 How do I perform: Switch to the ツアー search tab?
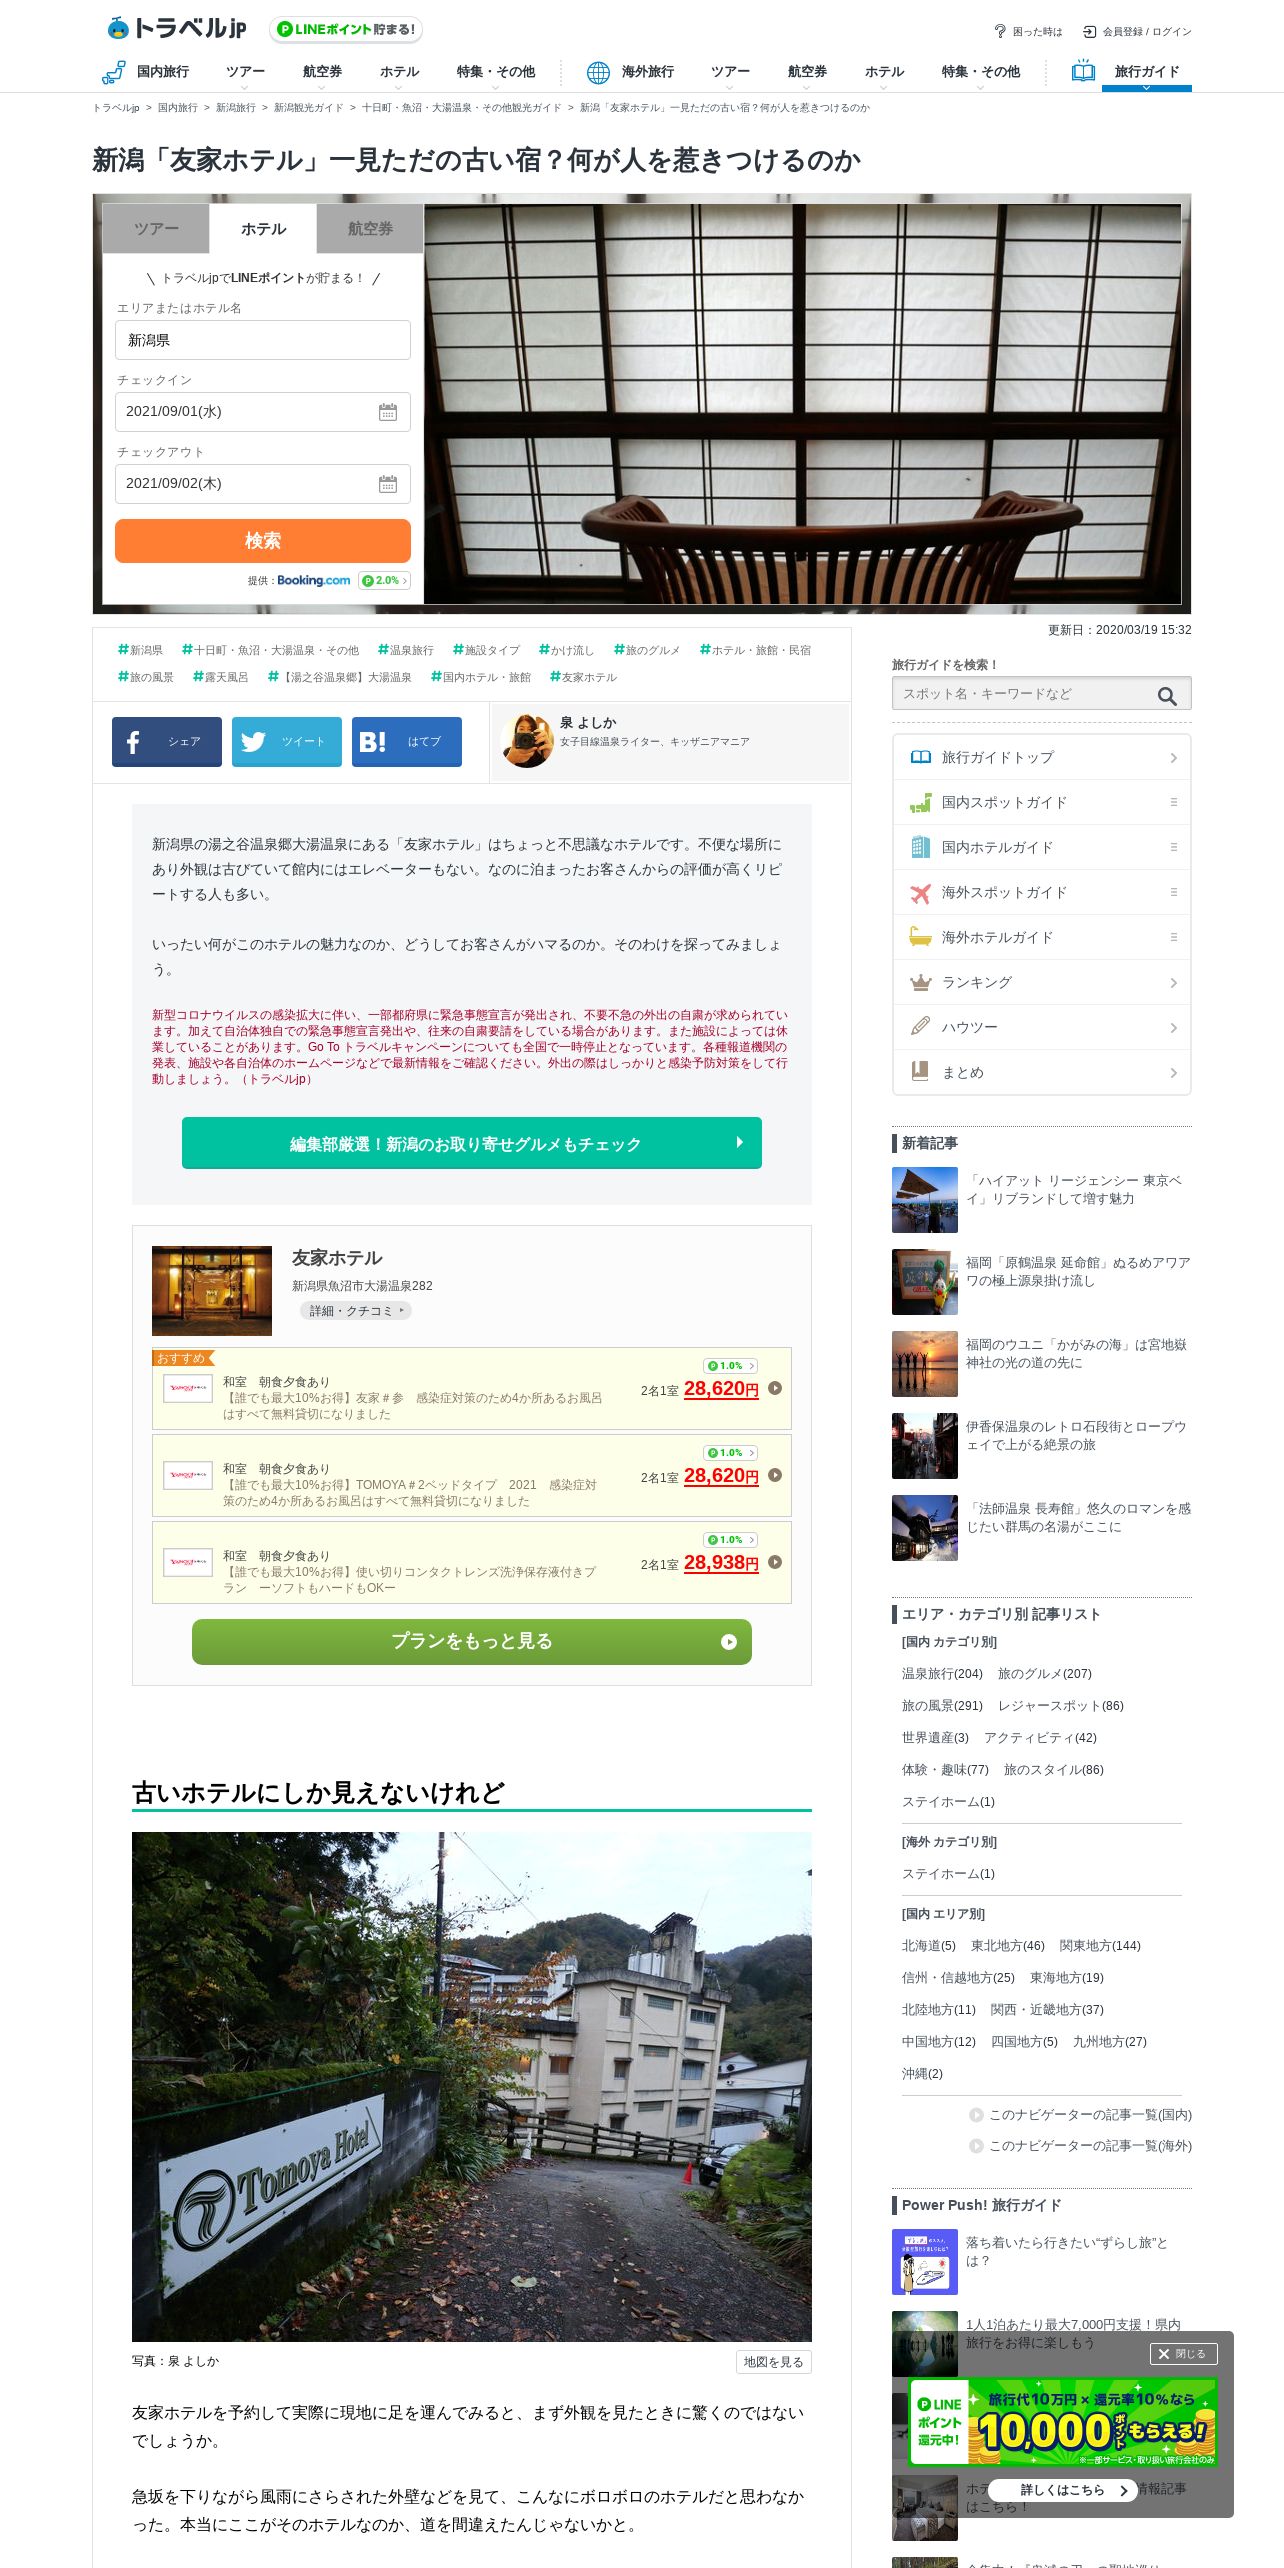coord(156,229)
